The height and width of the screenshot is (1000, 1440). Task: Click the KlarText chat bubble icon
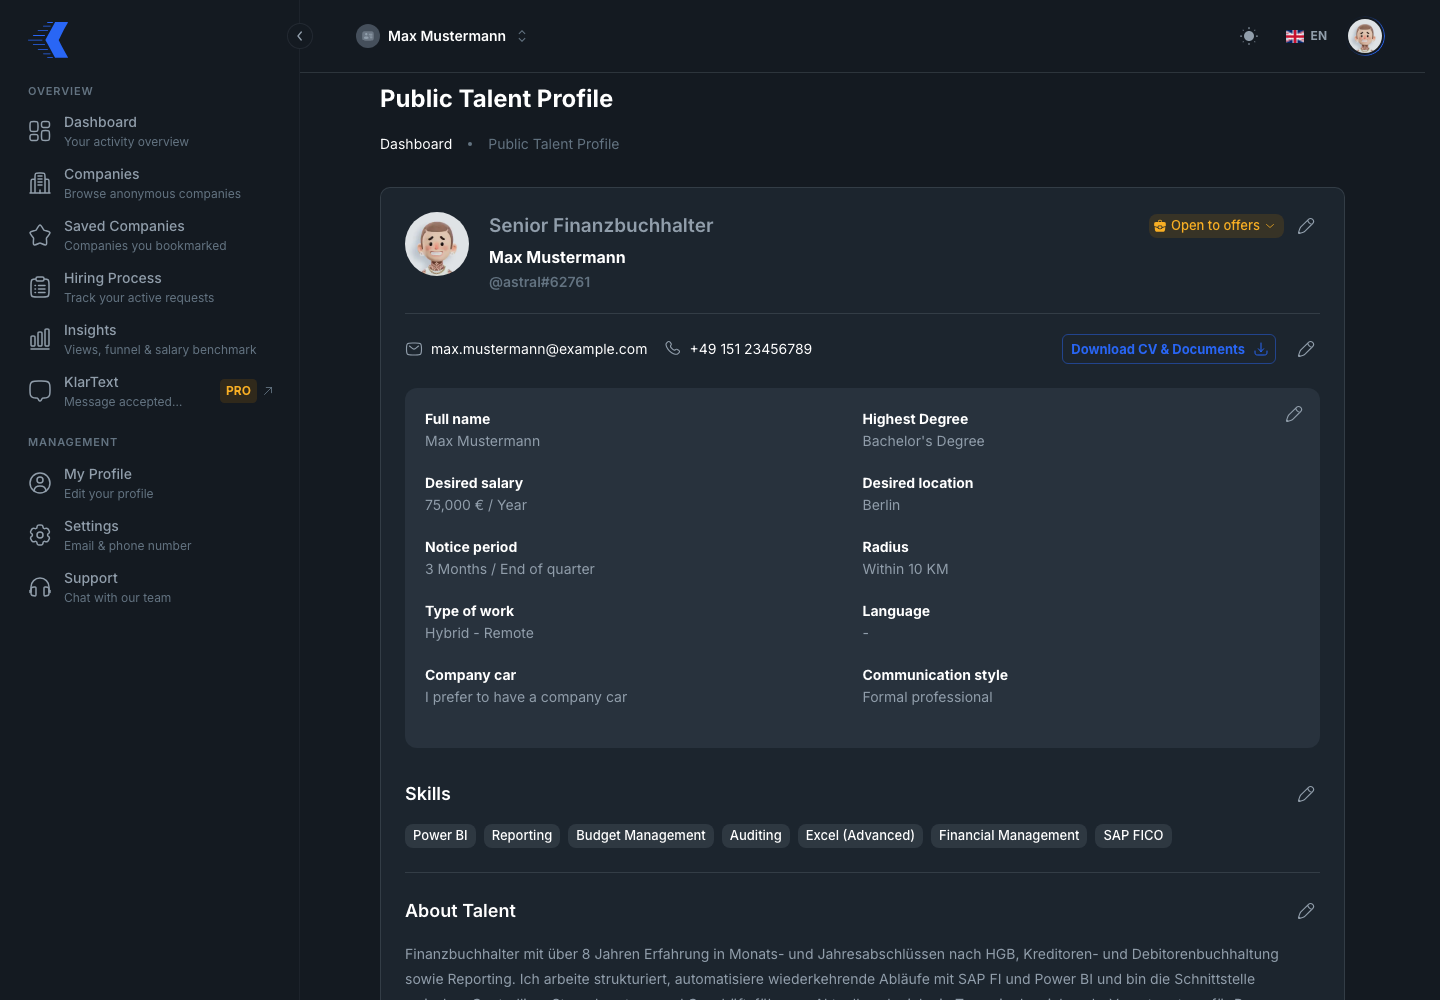[x=40, y=391]
